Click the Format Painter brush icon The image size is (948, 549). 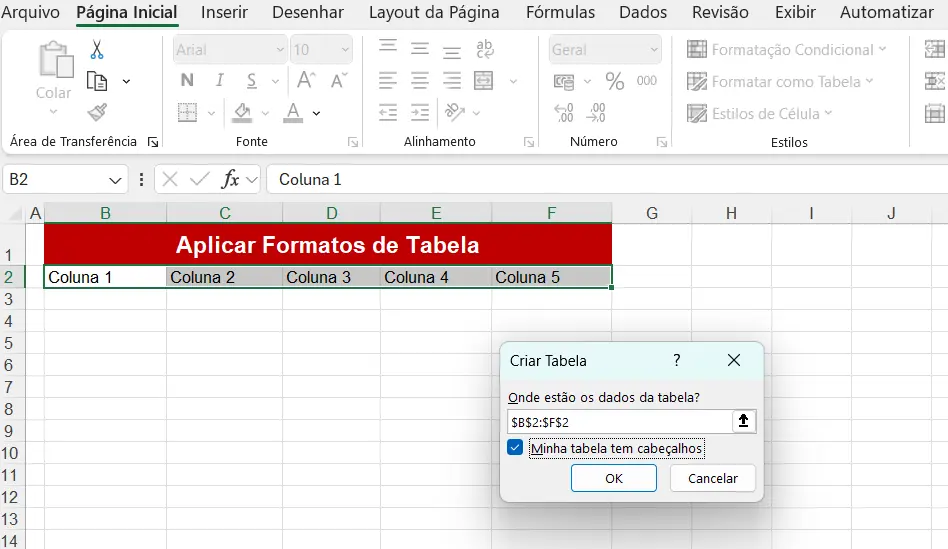pyautogui.click(x=97, y=112)
